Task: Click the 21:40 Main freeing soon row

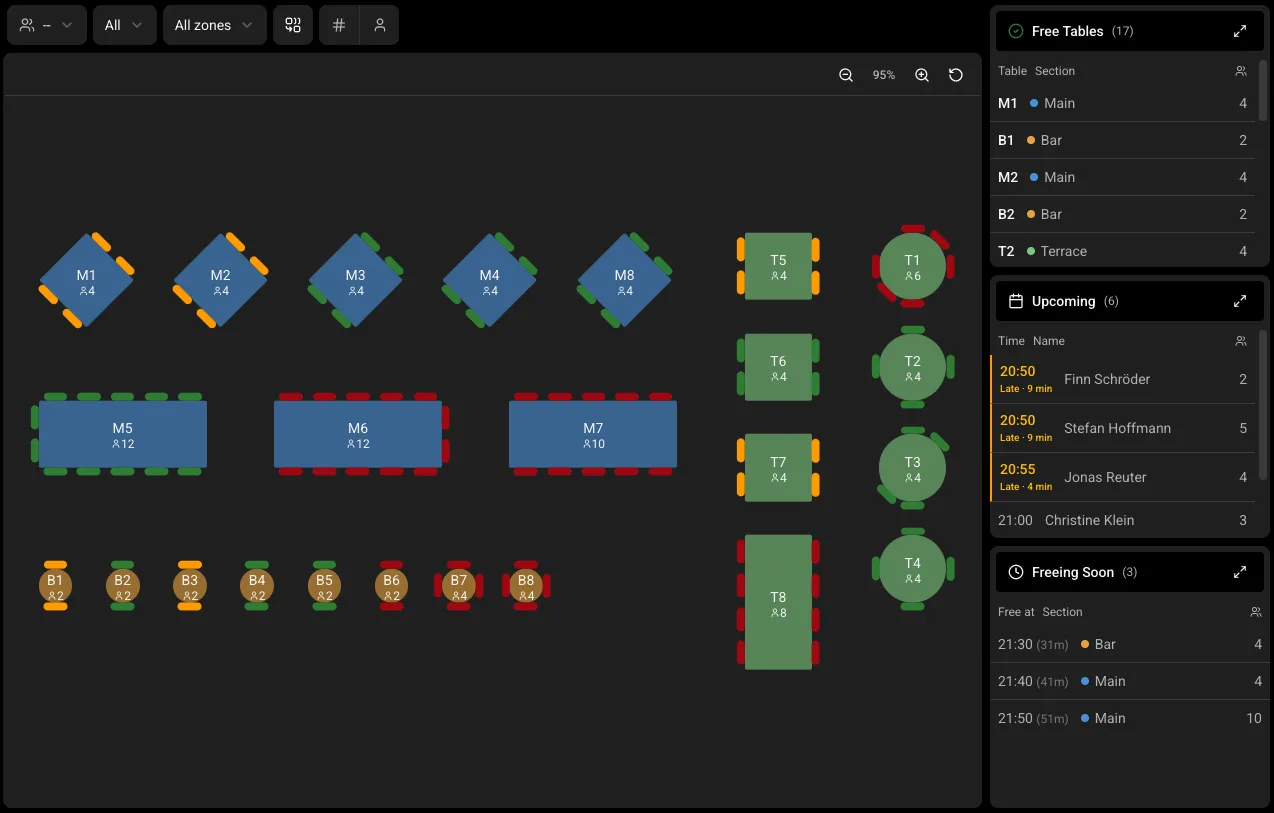Action: click(x=1130, y=681)
